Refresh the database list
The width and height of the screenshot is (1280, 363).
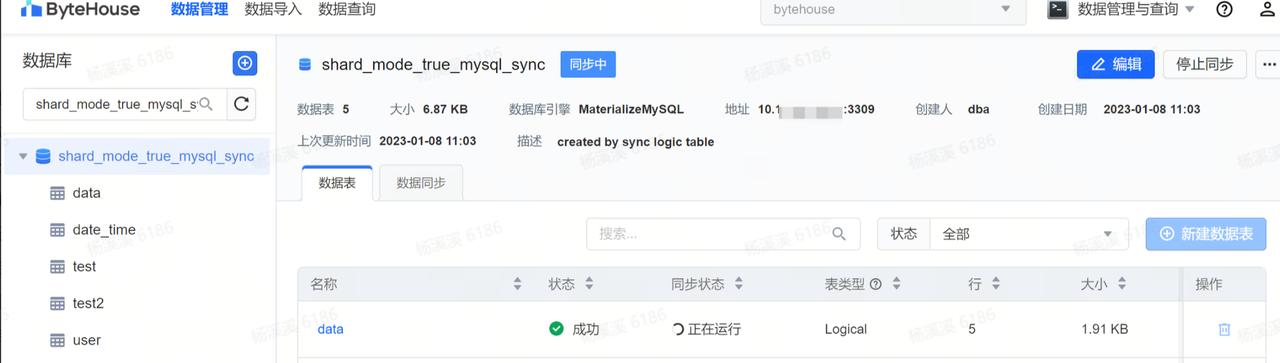point(241,104)
